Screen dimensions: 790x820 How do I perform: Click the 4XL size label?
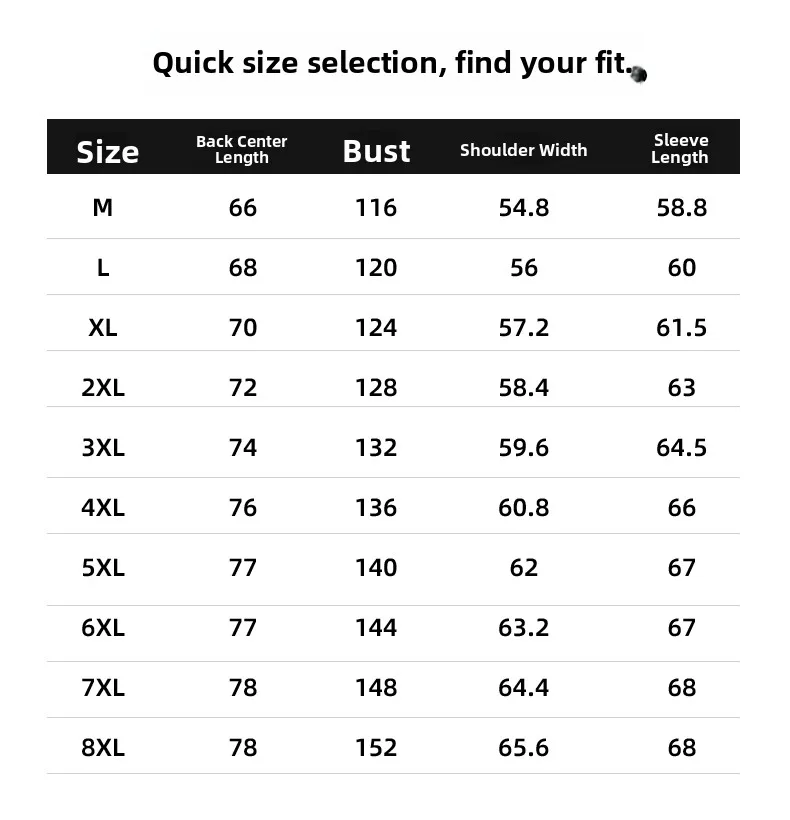click(x=103, y=508)
